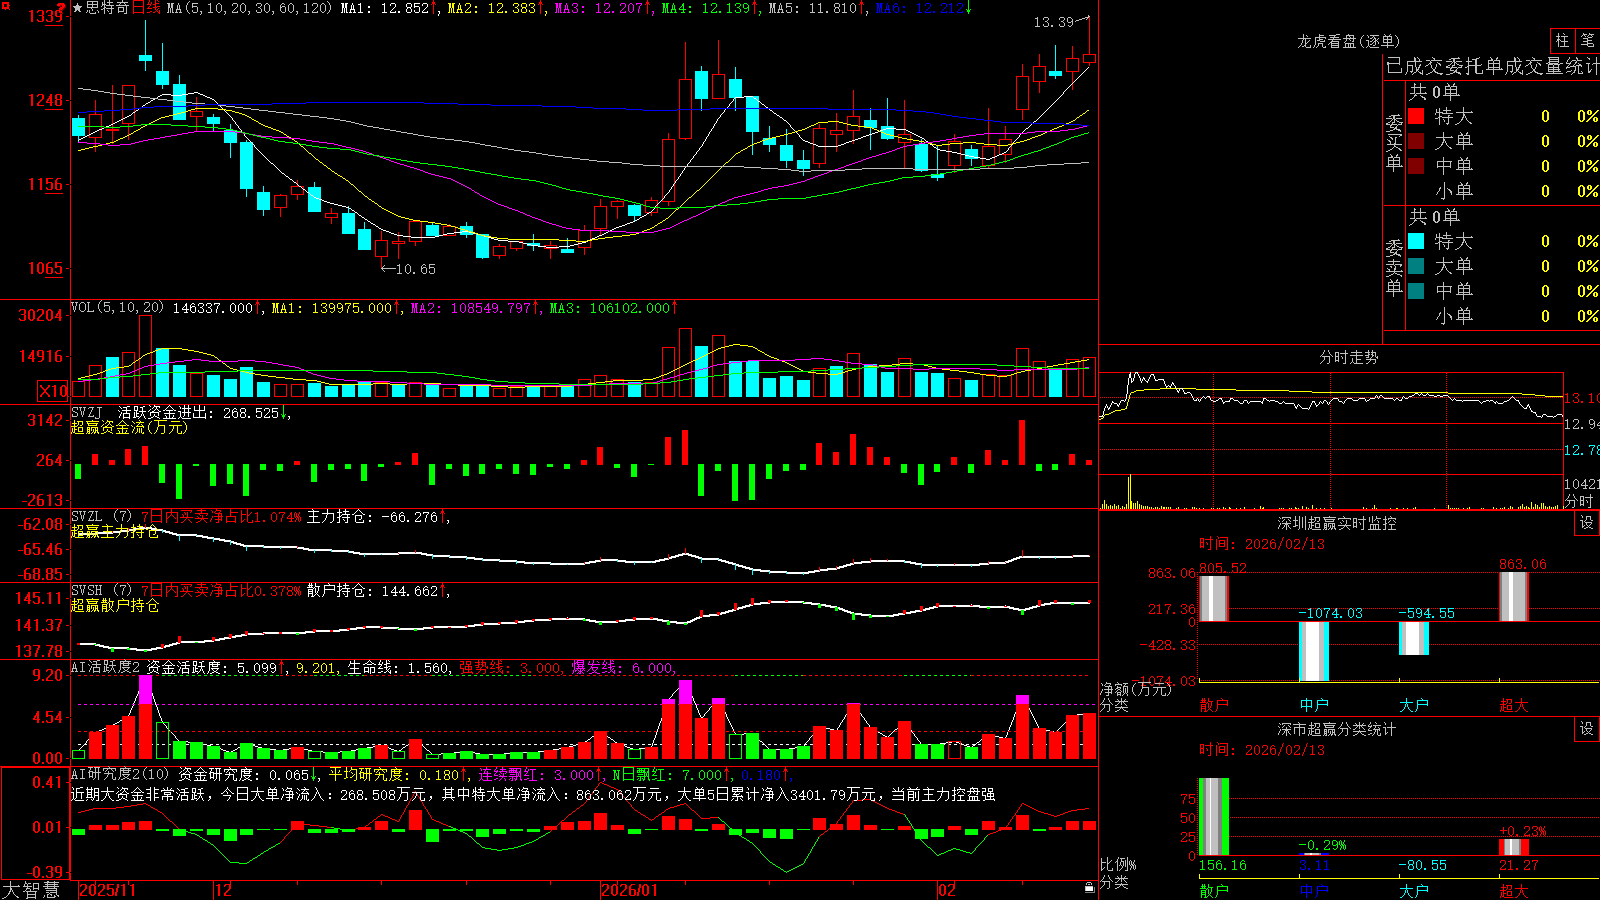The image size is (1600, 900).
Task: Select the SVZL (7) indicator label
Action: (x=101, y=517)
